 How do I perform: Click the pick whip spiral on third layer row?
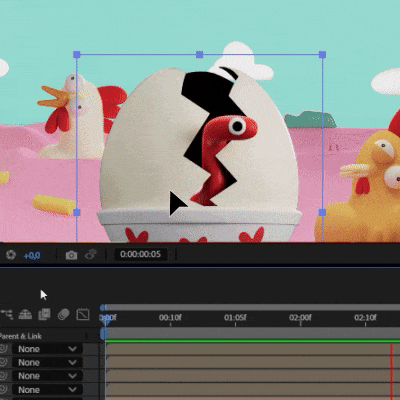click(x=4, y=376)
